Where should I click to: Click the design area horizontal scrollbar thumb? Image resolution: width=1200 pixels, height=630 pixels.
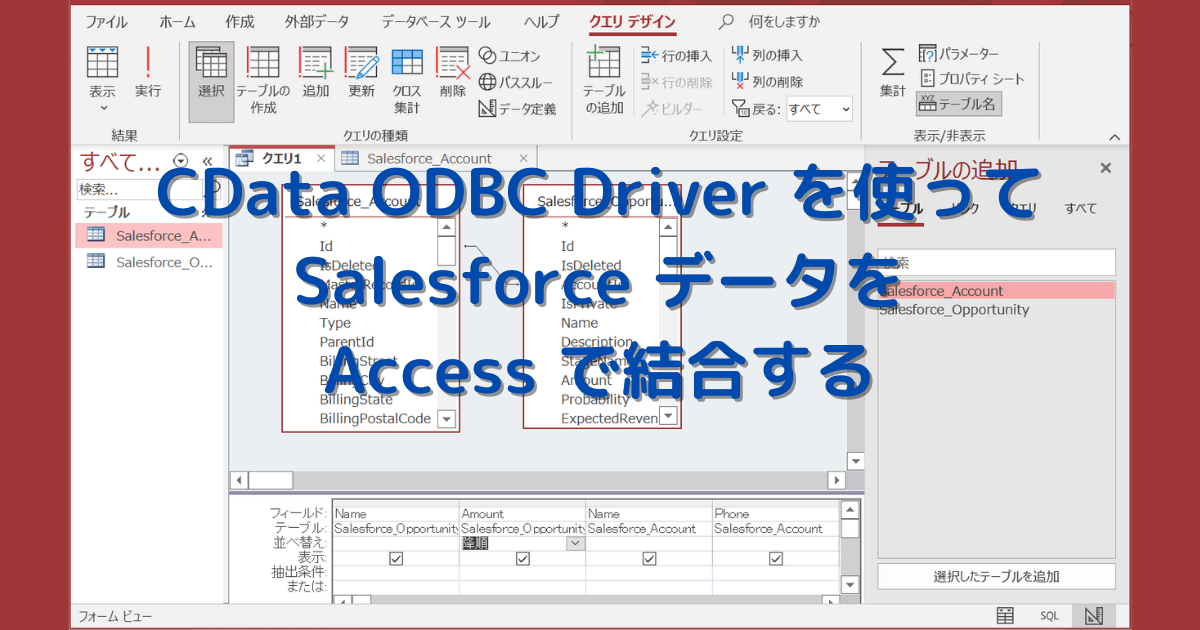(270, 481)
